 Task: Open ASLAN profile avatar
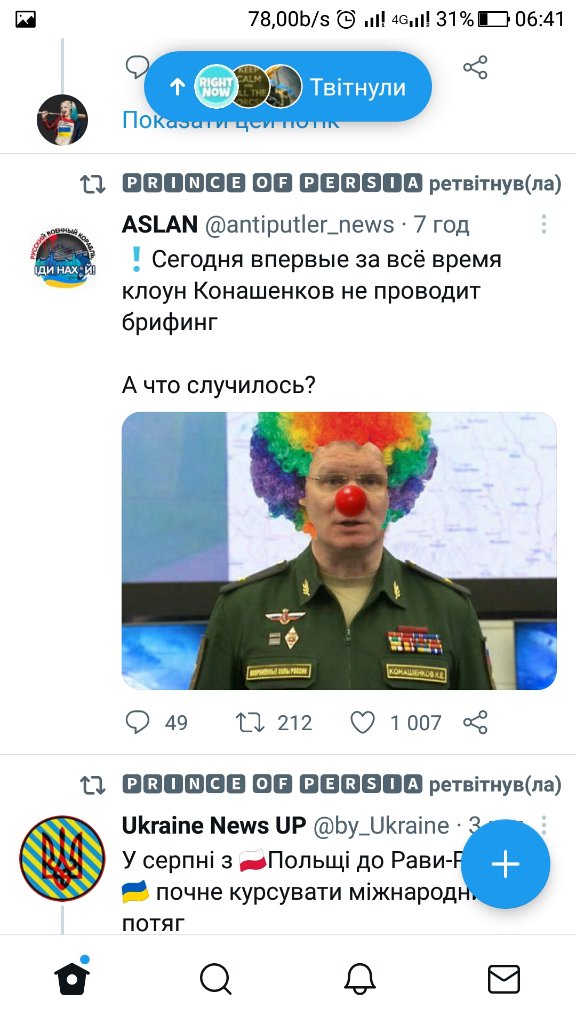[63, 257]
